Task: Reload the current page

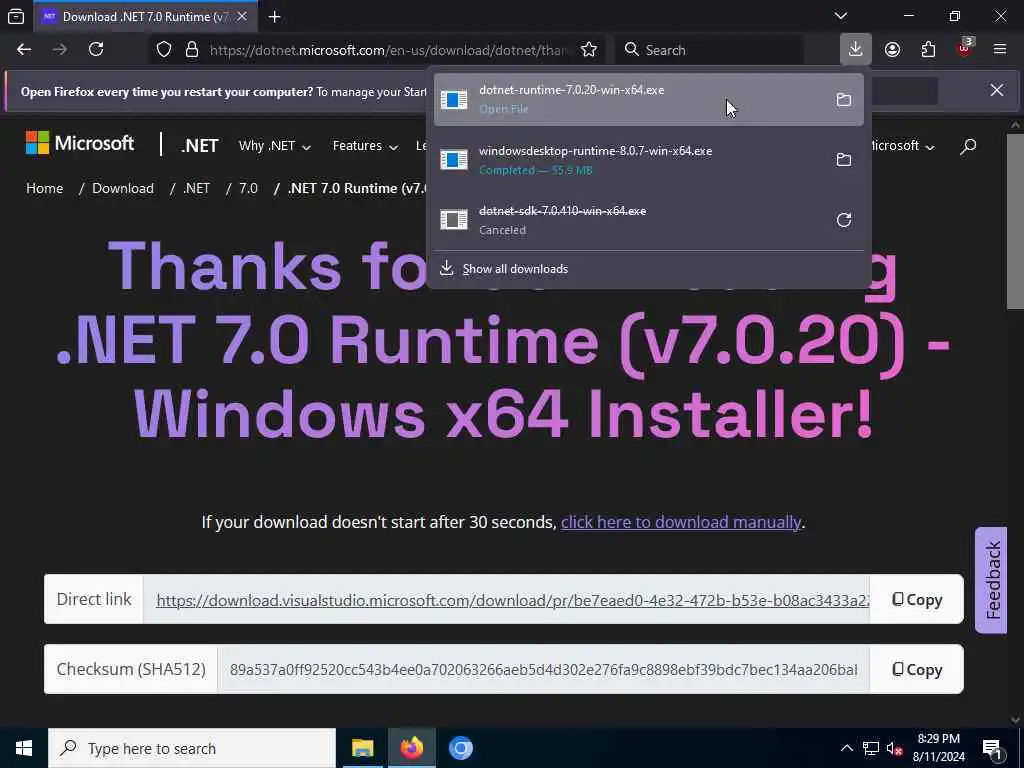Action: [x=96, y=50]
